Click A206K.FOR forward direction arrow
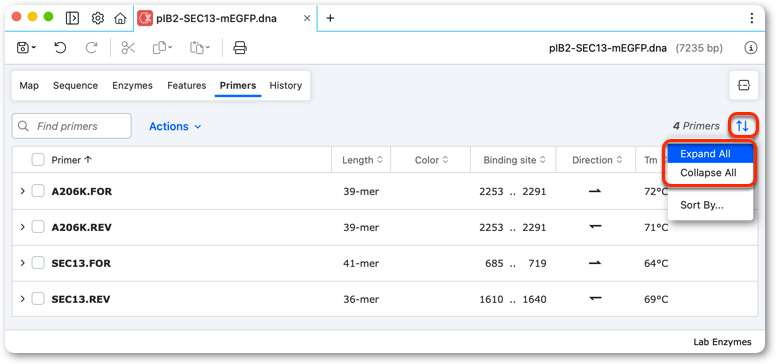The width and height of the screenshot is (776, 364). (x=595, y=191)
